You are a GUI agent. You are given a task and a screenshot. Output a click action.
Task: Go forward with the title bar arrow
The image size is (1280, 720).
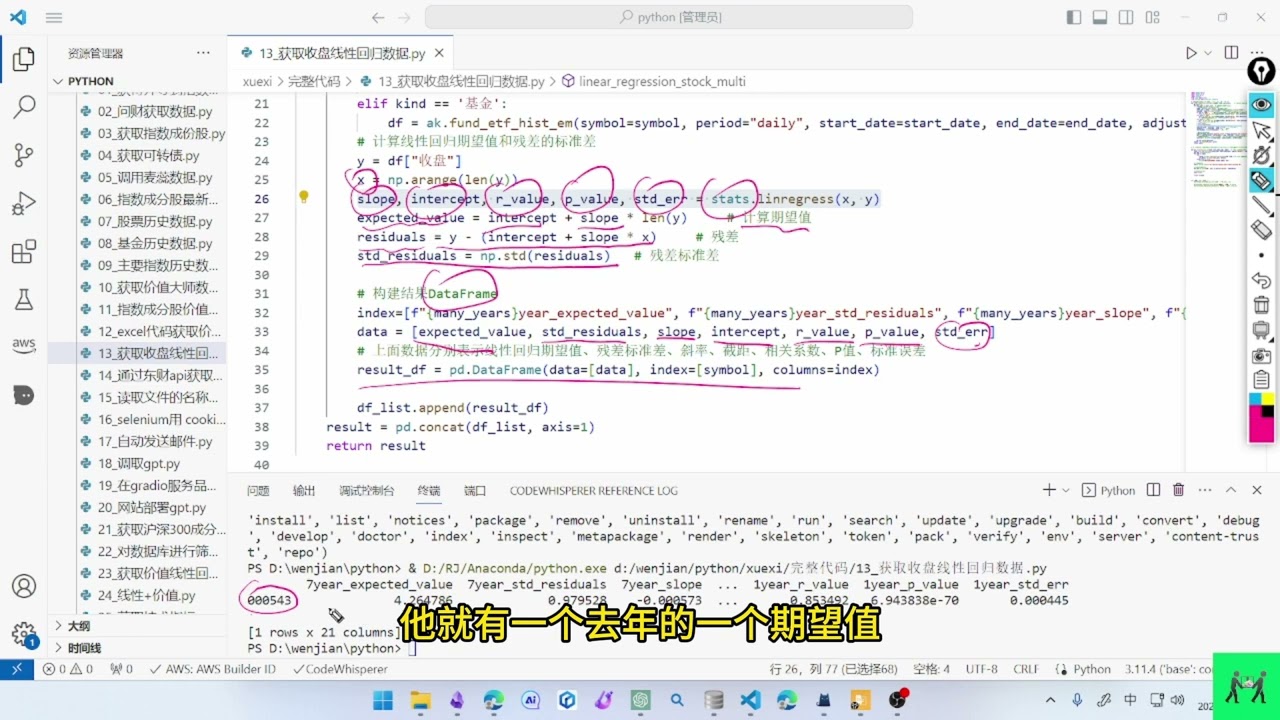coord(406,17)
